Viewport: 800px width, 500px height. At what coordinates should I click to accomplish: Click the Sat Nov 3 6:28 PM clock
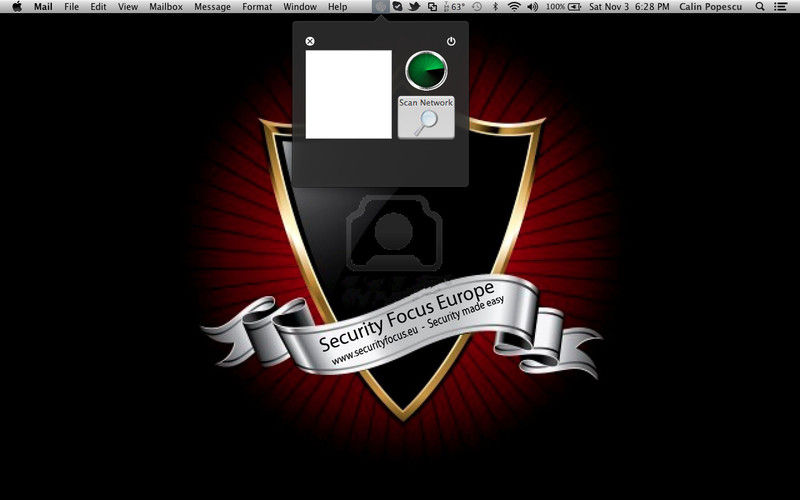(629, 7)
